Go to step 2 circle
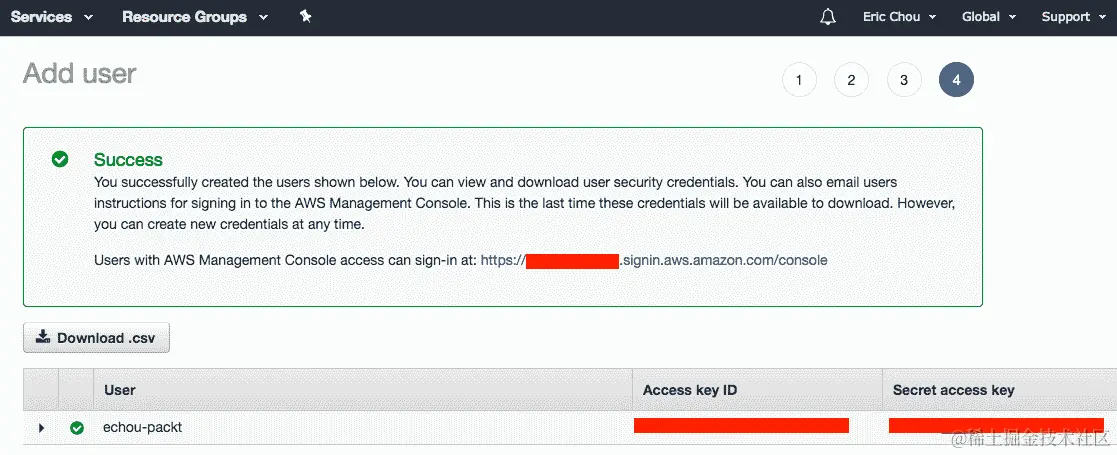The height and width of the screenshot is (455, 1117). [851, 80]
